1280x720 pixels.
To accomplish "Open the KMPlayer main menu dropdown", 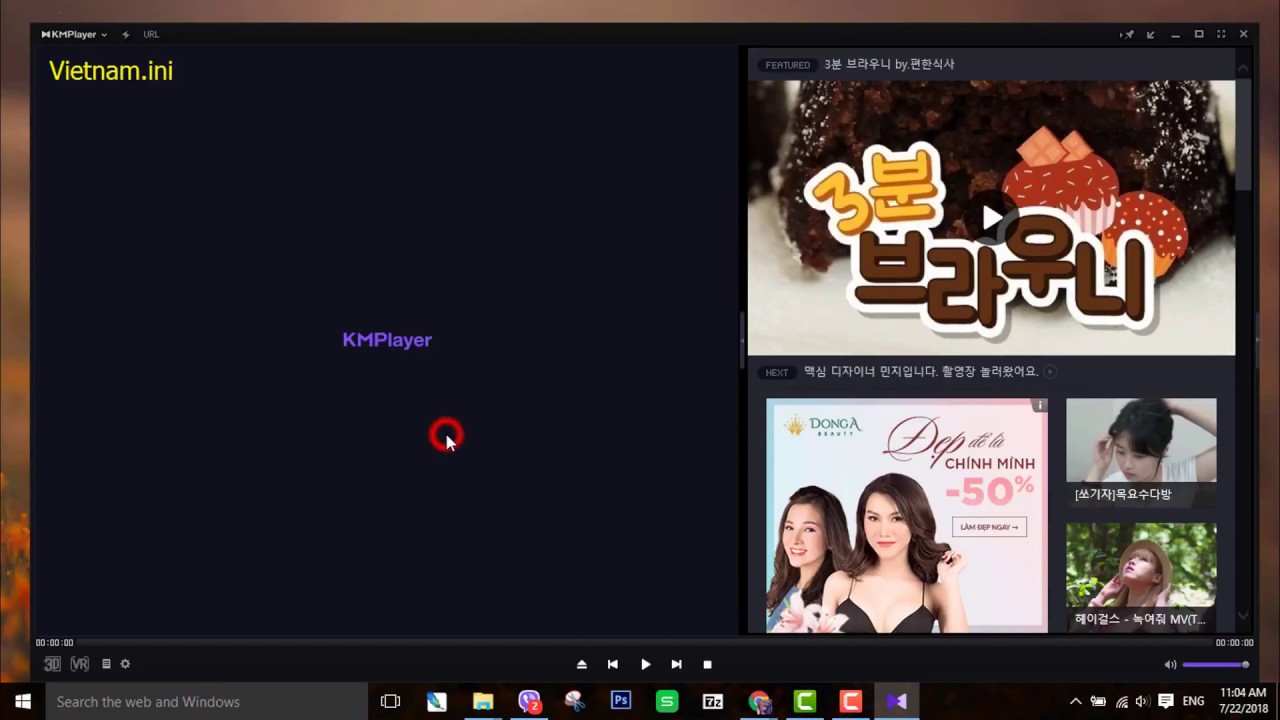I will (x=74, y=34).
